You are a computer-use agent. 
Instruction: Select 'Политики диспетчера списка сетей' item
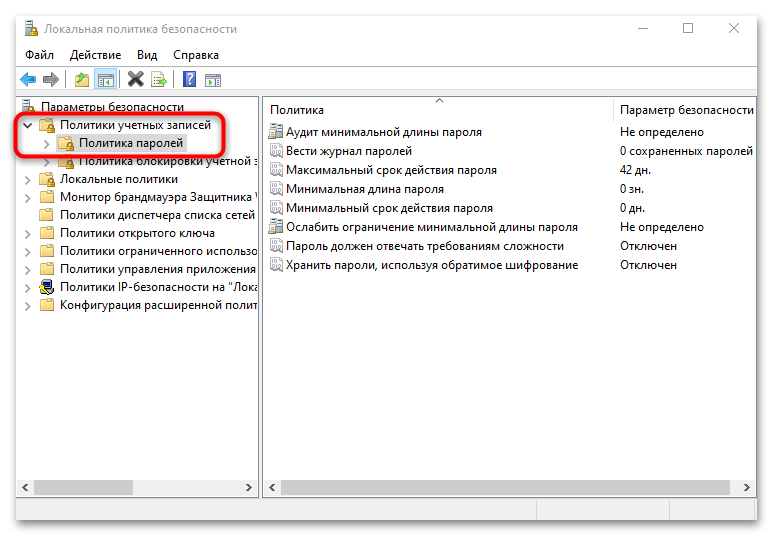157,215
